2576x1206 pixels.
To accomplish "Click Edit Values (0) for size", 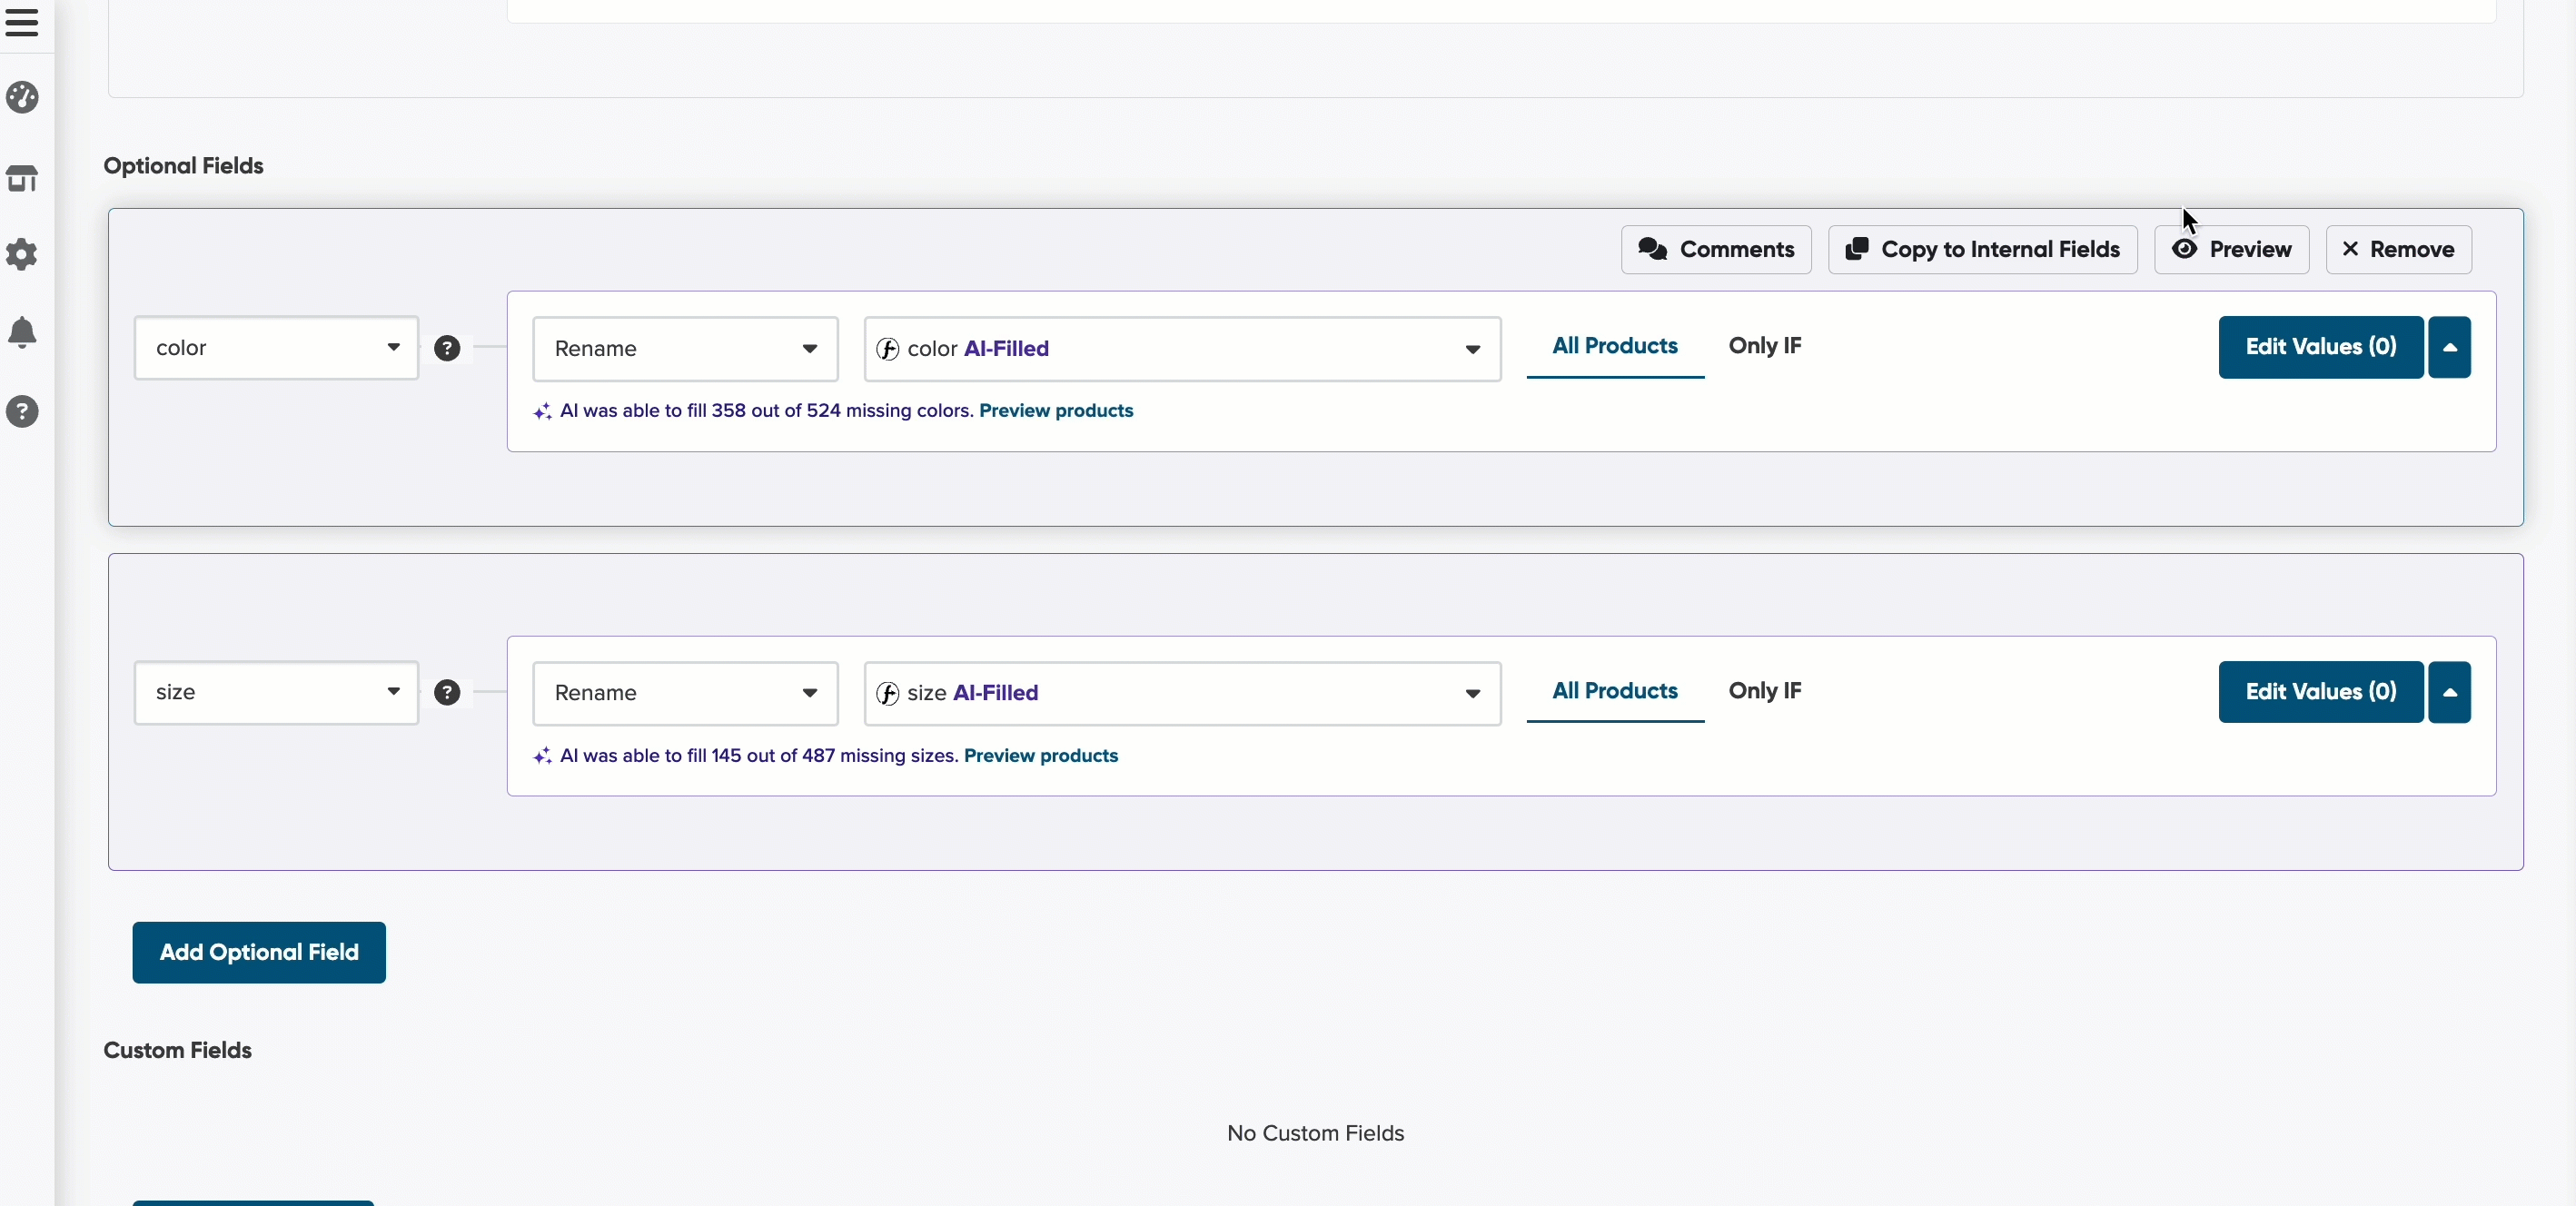I will (2321, 692).
